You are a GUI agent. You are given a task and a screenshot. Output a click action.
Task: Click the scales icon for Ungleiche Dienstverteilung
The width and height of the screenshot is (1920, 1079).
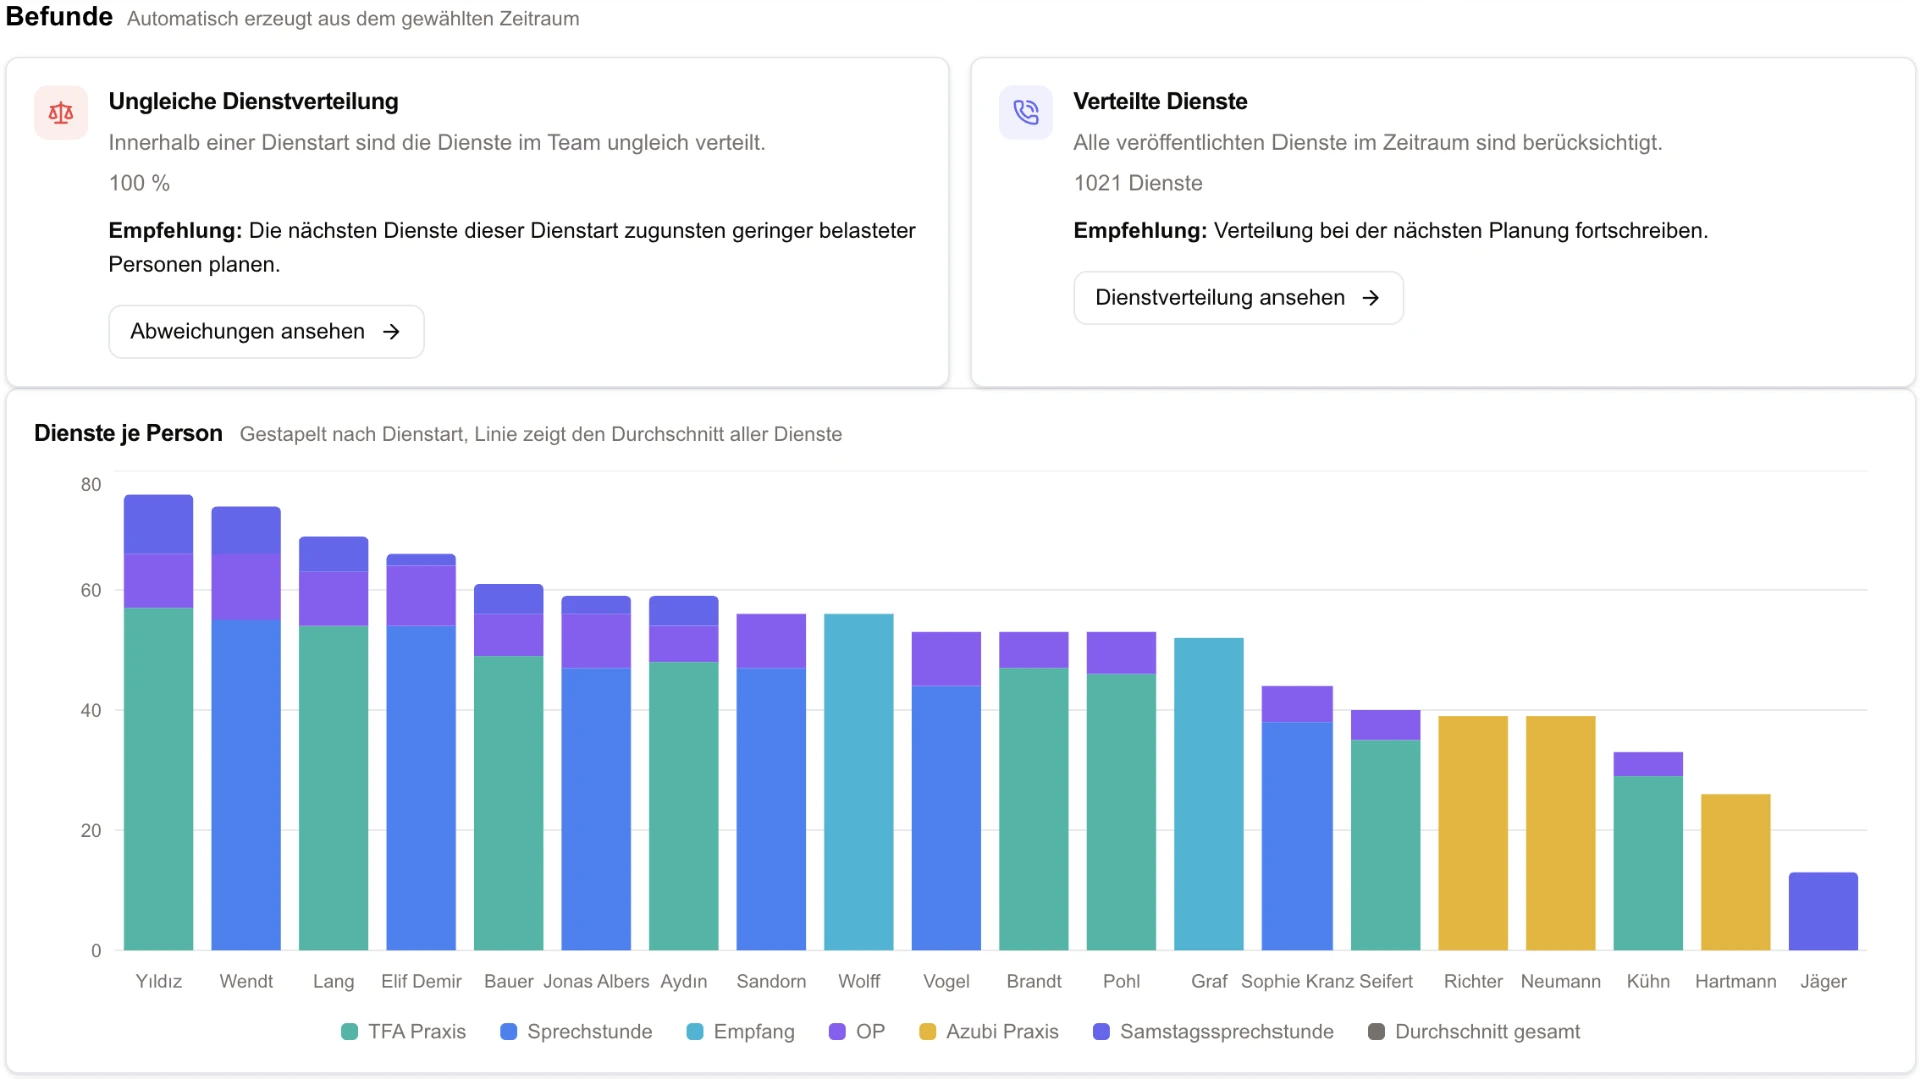[x=61, y=113]
